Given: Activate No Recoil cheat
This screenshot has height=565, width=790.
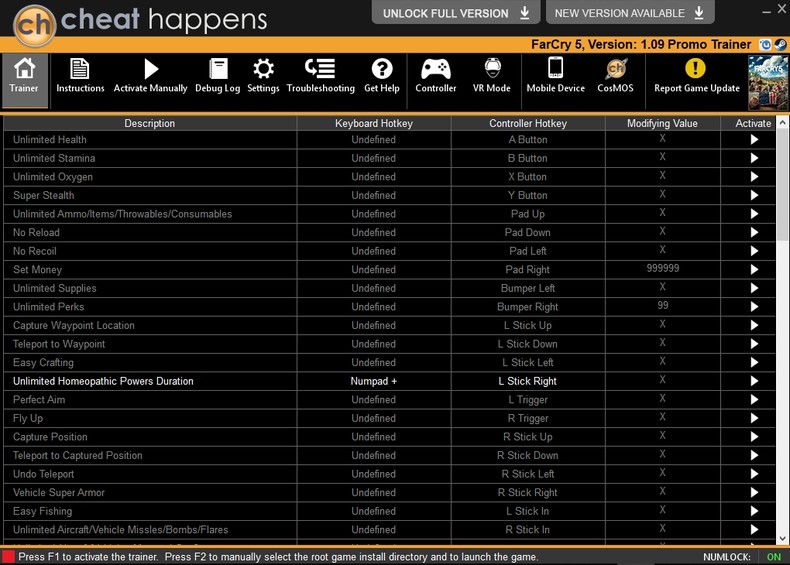Looking at the screenshot, I should click(x=754, y=251).
